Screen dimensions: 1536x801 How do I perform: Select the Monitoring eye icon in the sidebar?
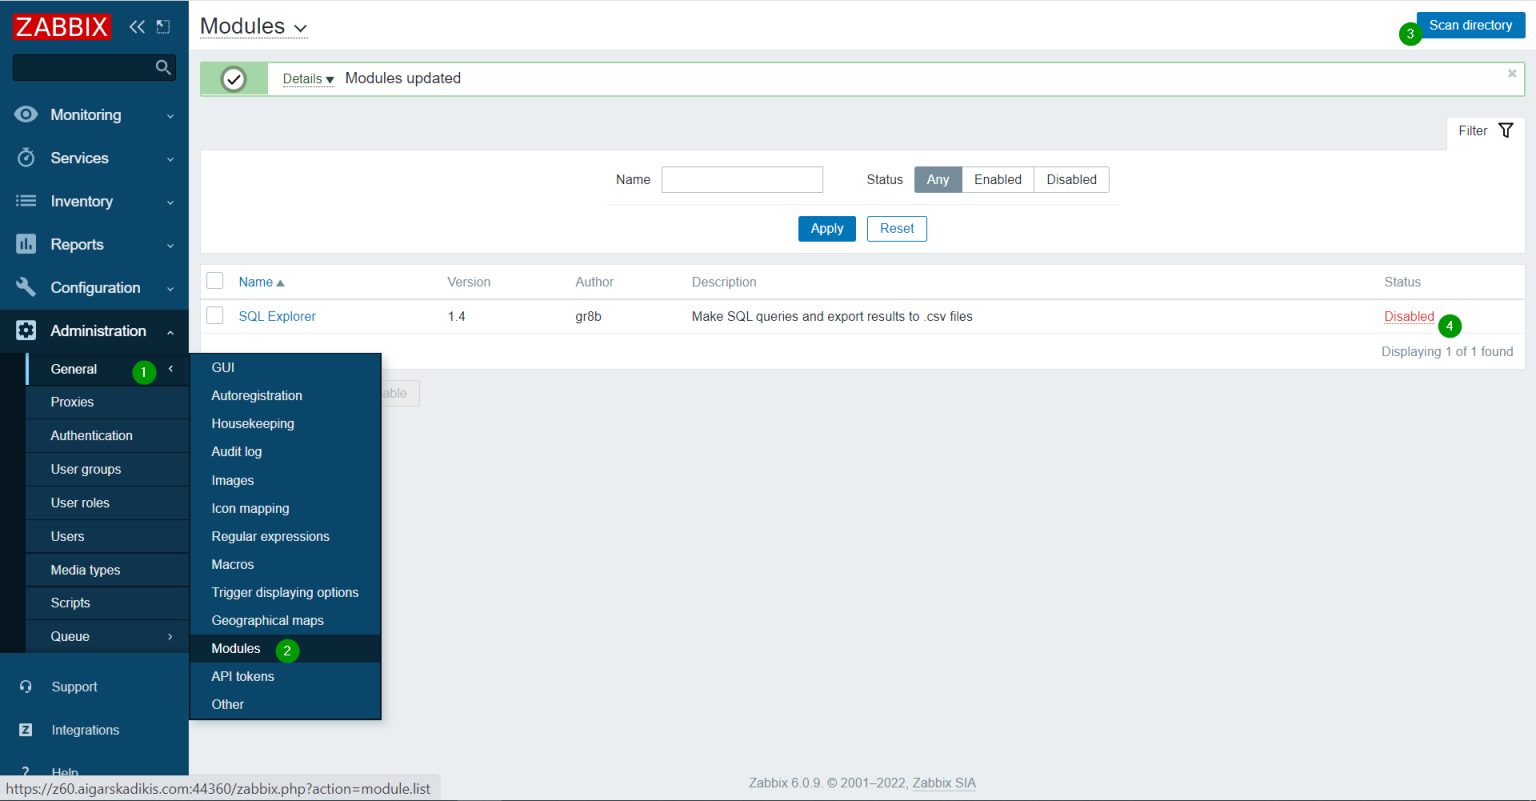(x=25, y=114)
